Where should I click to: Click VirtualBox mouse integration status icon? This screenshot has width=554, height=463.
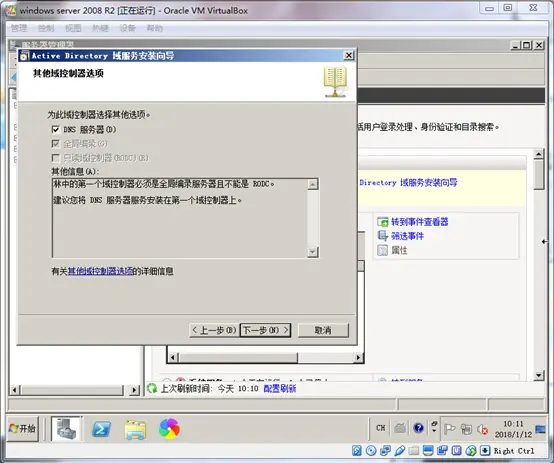pyautogui.click(x=471, y=451)
